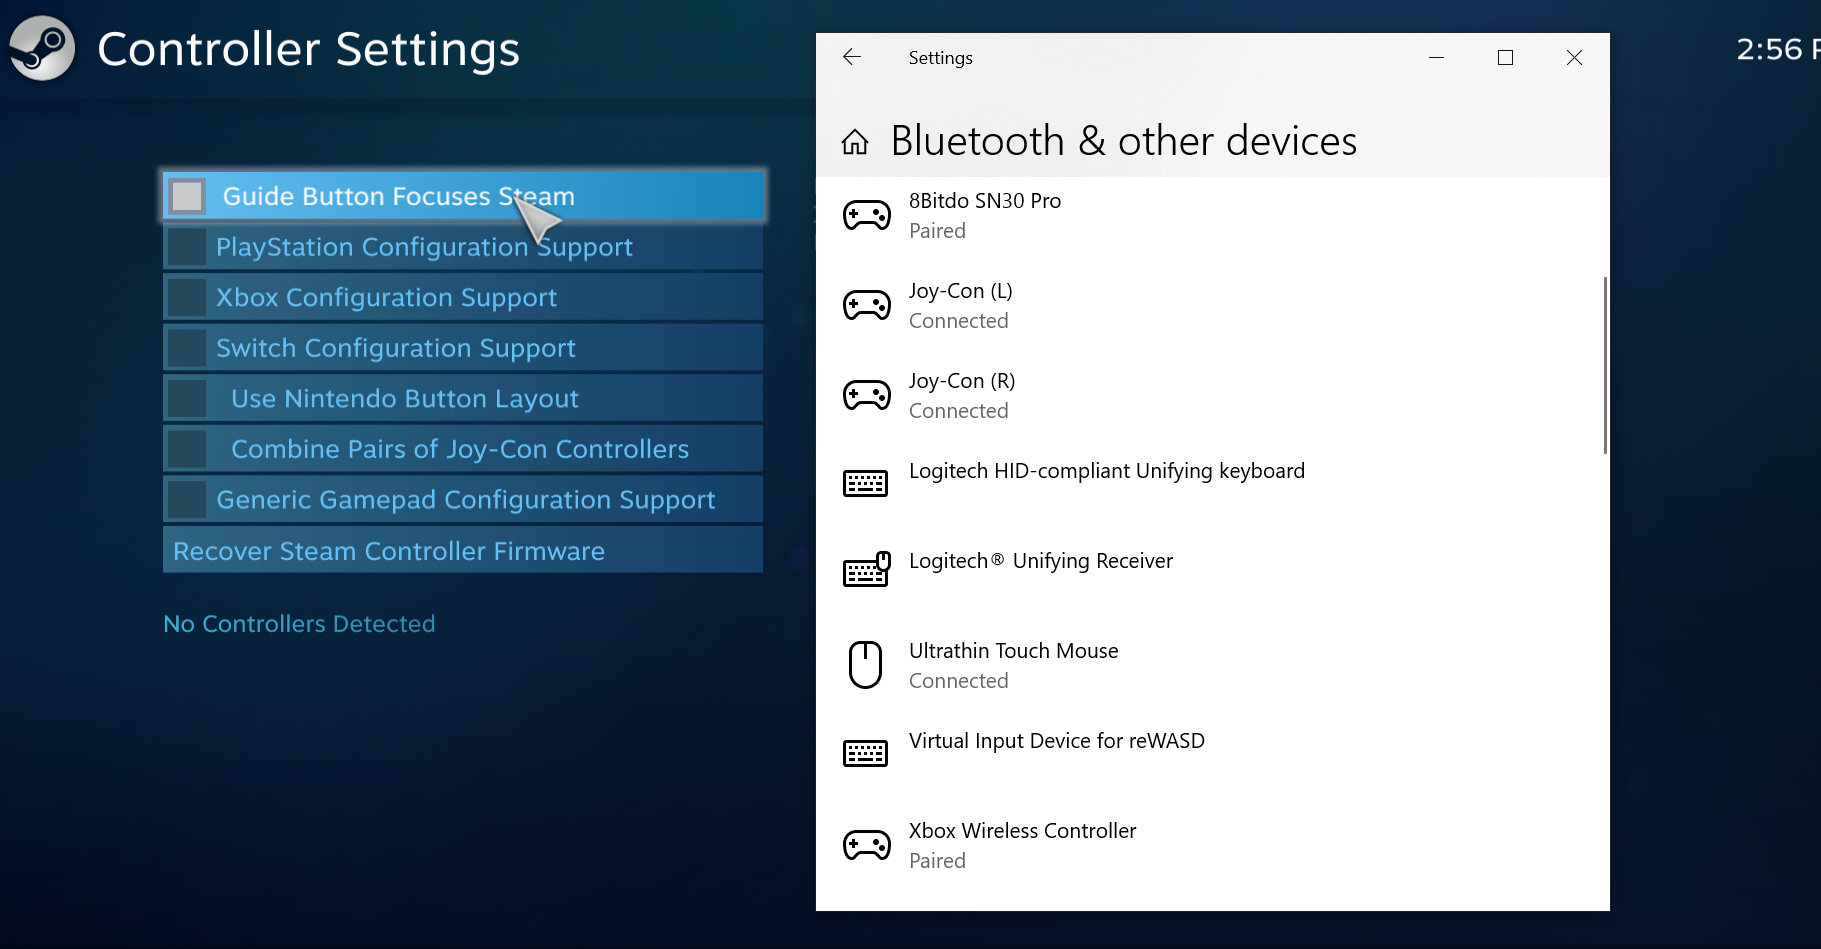Image resolution: width=1821 pixels, height=949 pixels.
Task: Enable Generic Gamepad Configuration Support checkbox
Action: (187, 499)
